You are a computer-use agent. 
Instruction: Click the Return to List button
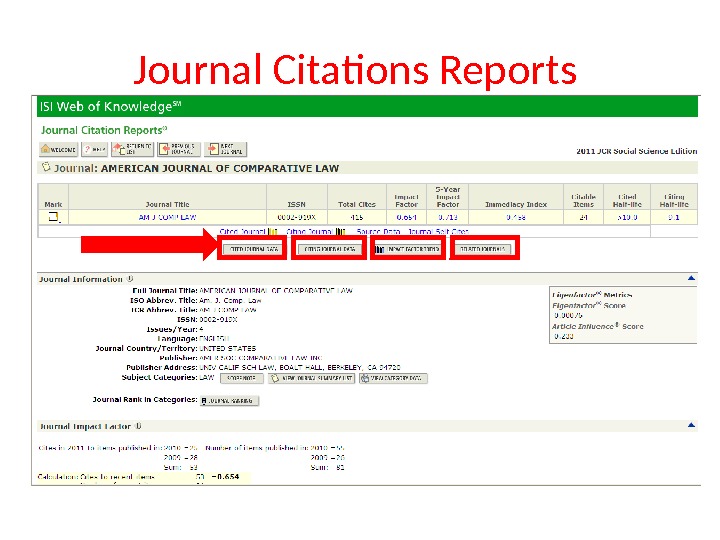132,149
